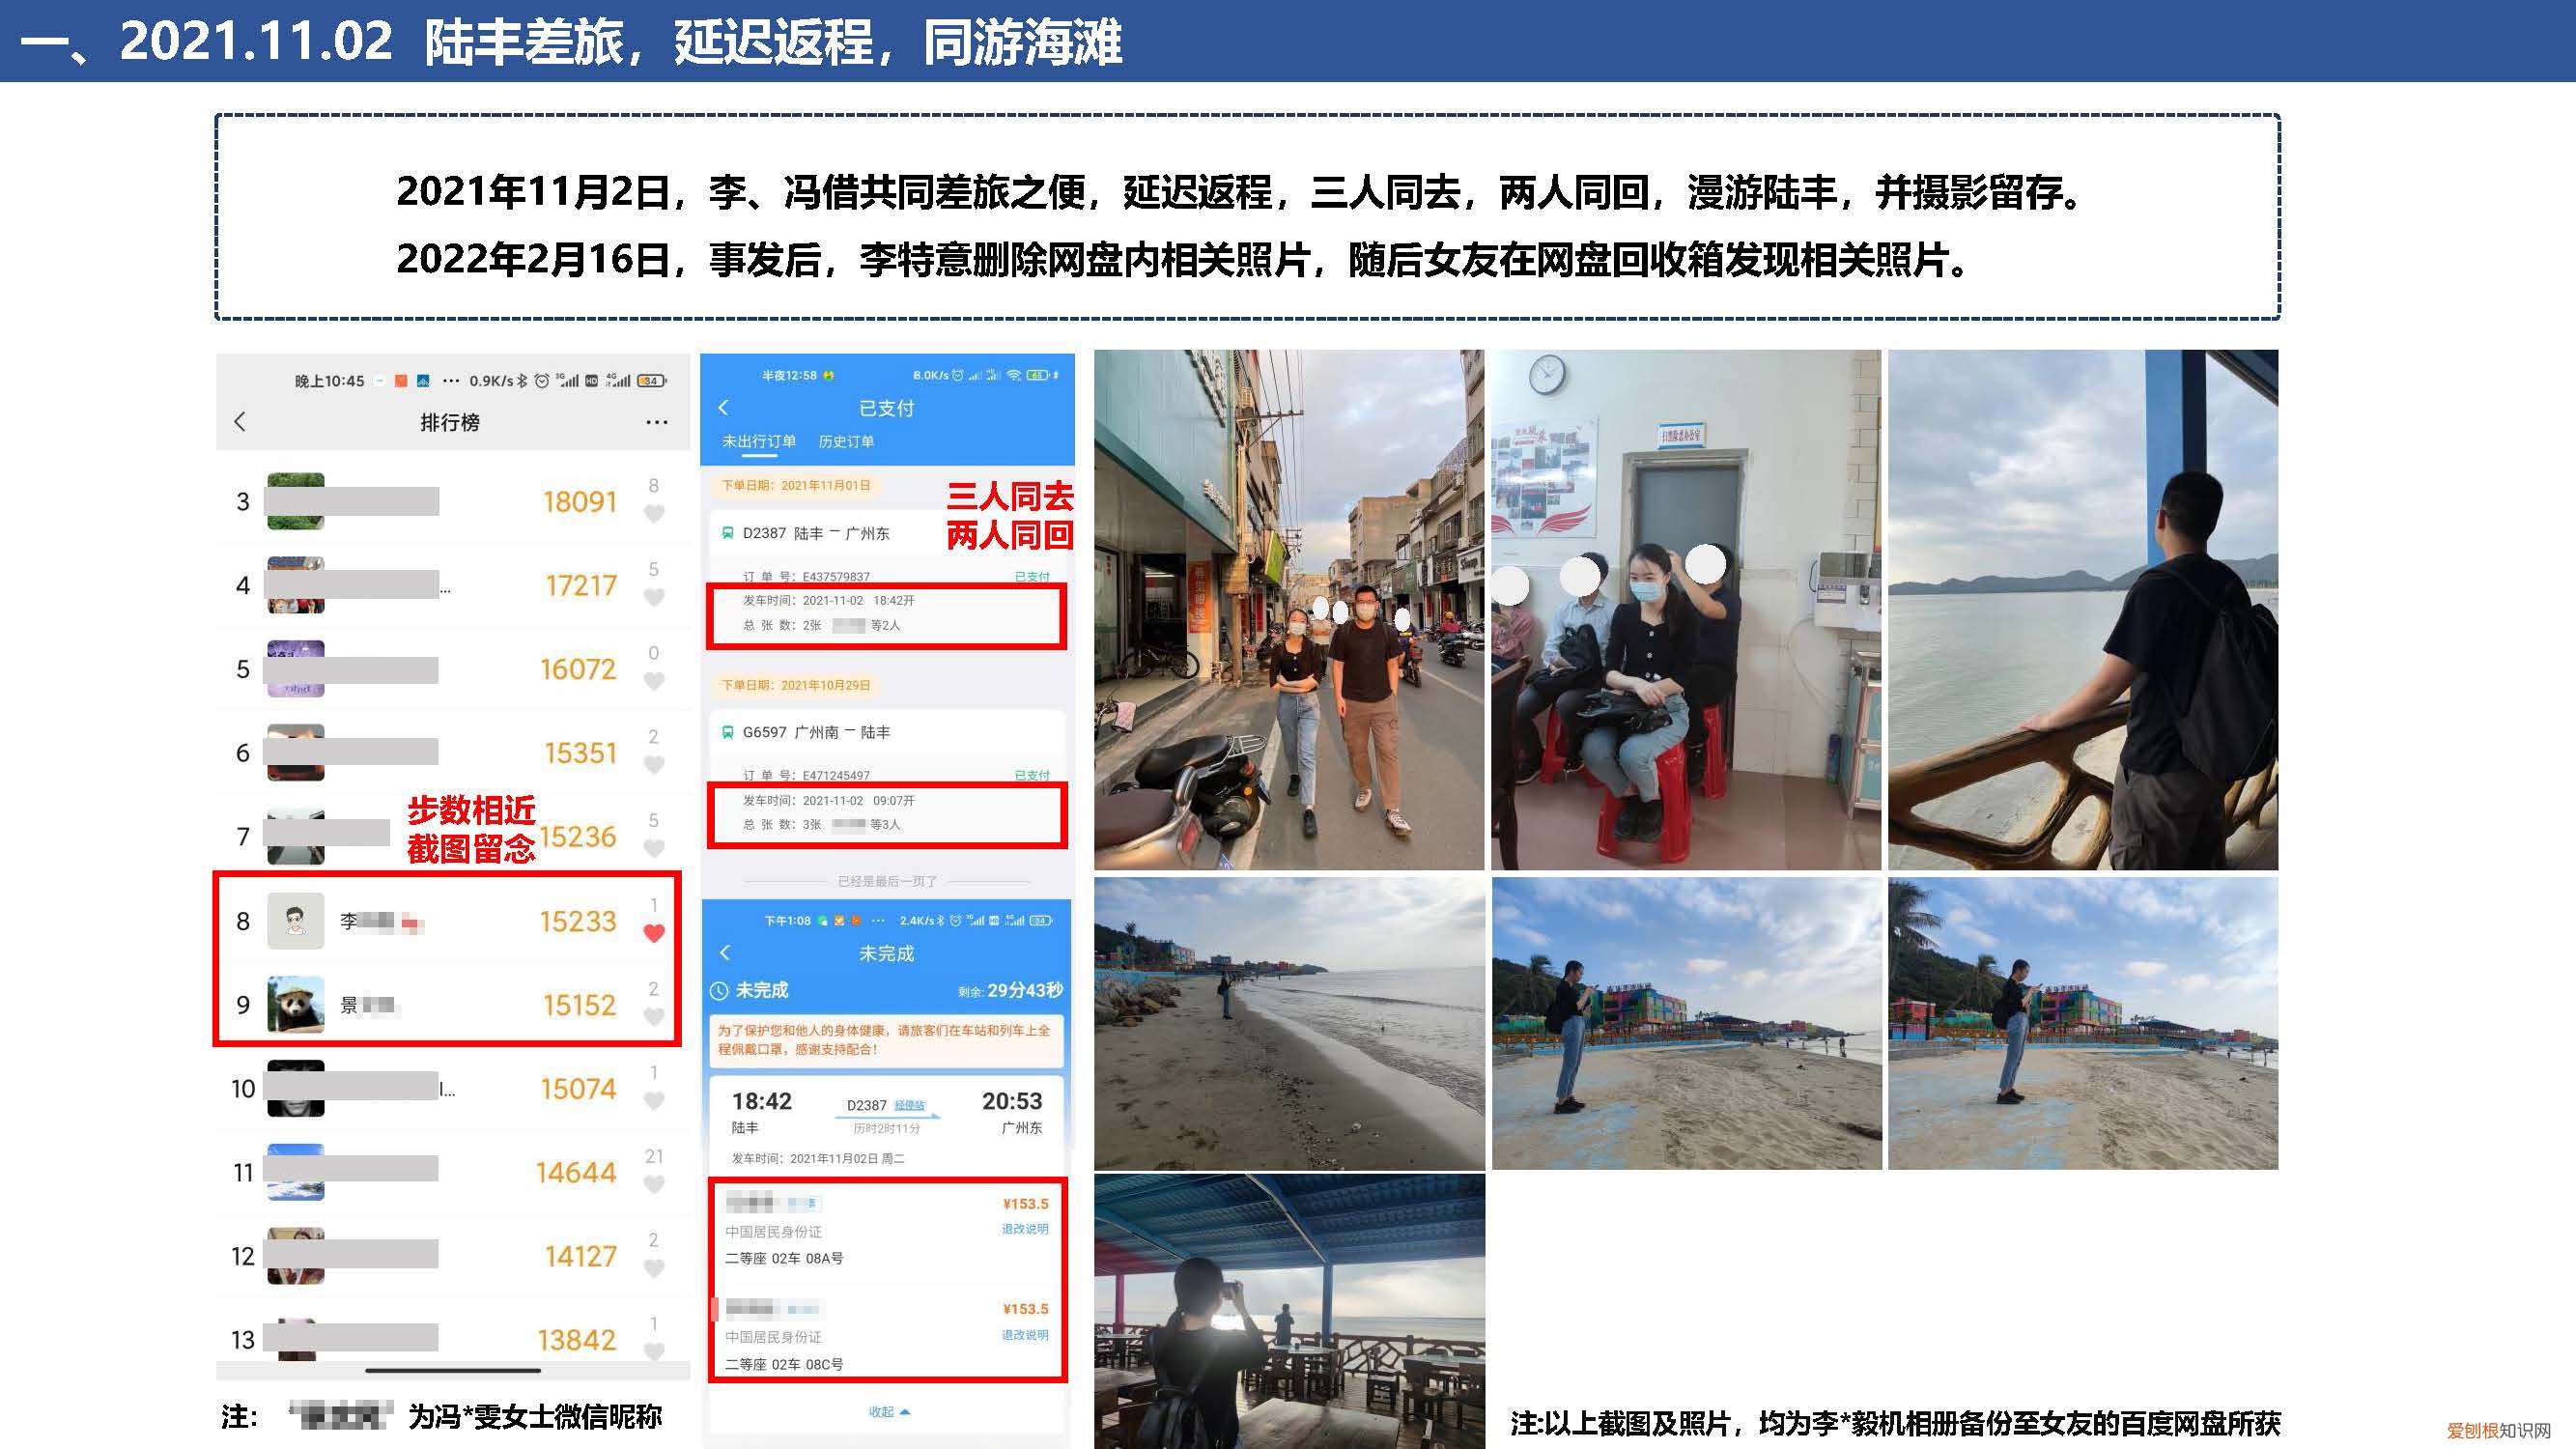2576x1449 pixels.
Task: Like the rank 3 entry with 18091 steps
Action: tap(655, 512)
